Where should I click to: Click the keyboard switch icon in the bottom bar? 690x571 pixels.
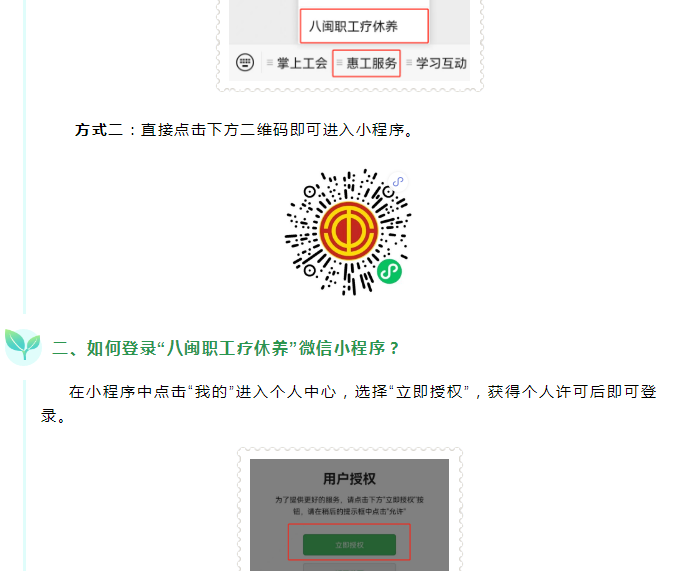point(245,62)
